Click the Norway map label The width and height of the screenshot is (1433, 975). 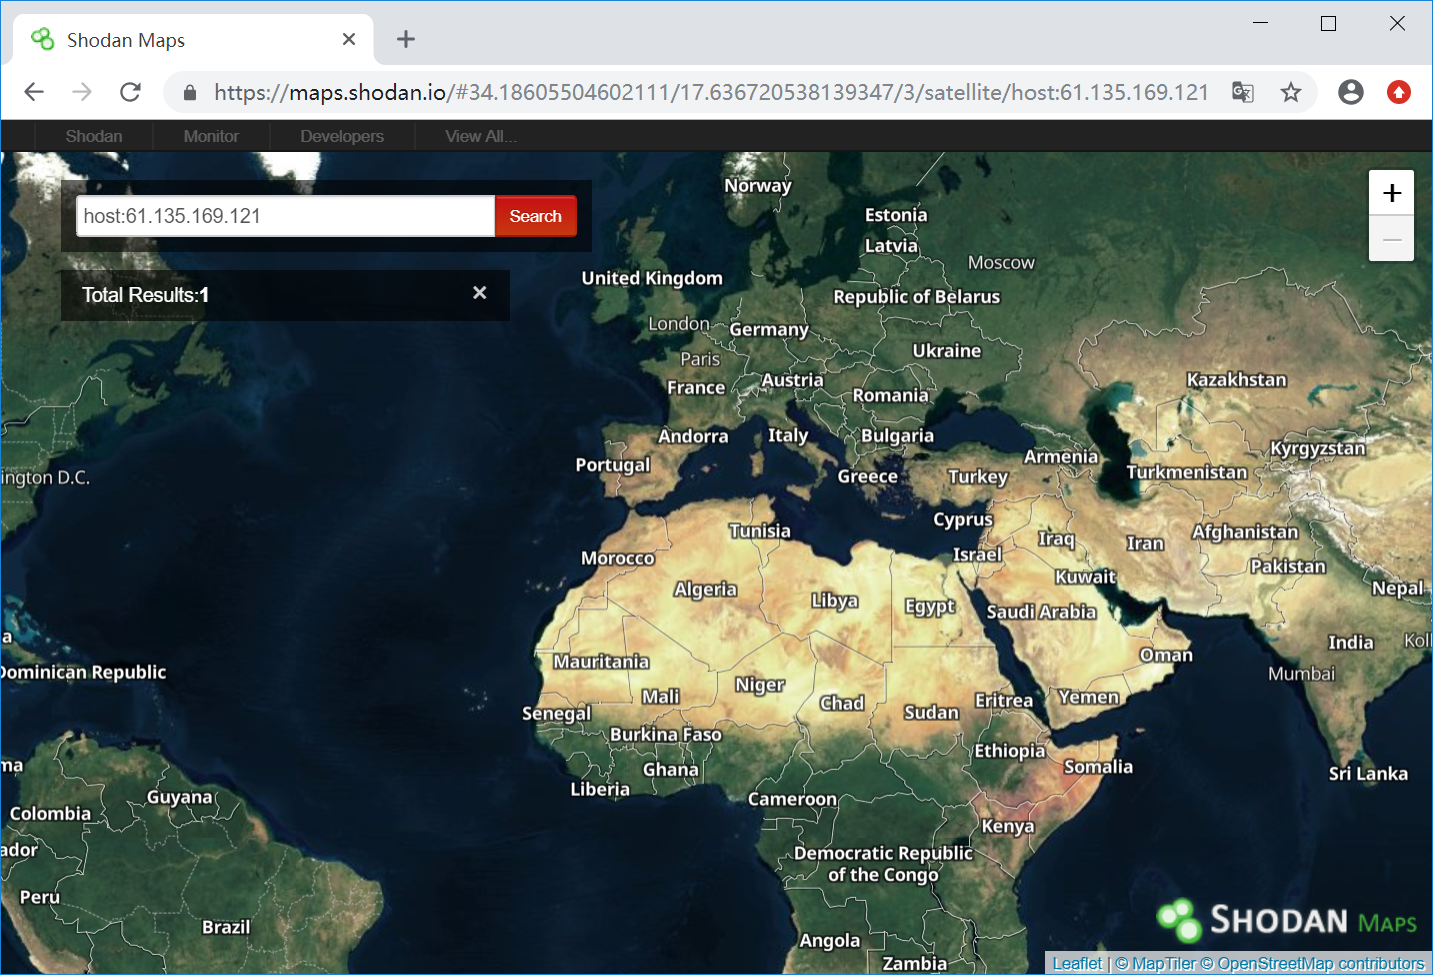757,185
